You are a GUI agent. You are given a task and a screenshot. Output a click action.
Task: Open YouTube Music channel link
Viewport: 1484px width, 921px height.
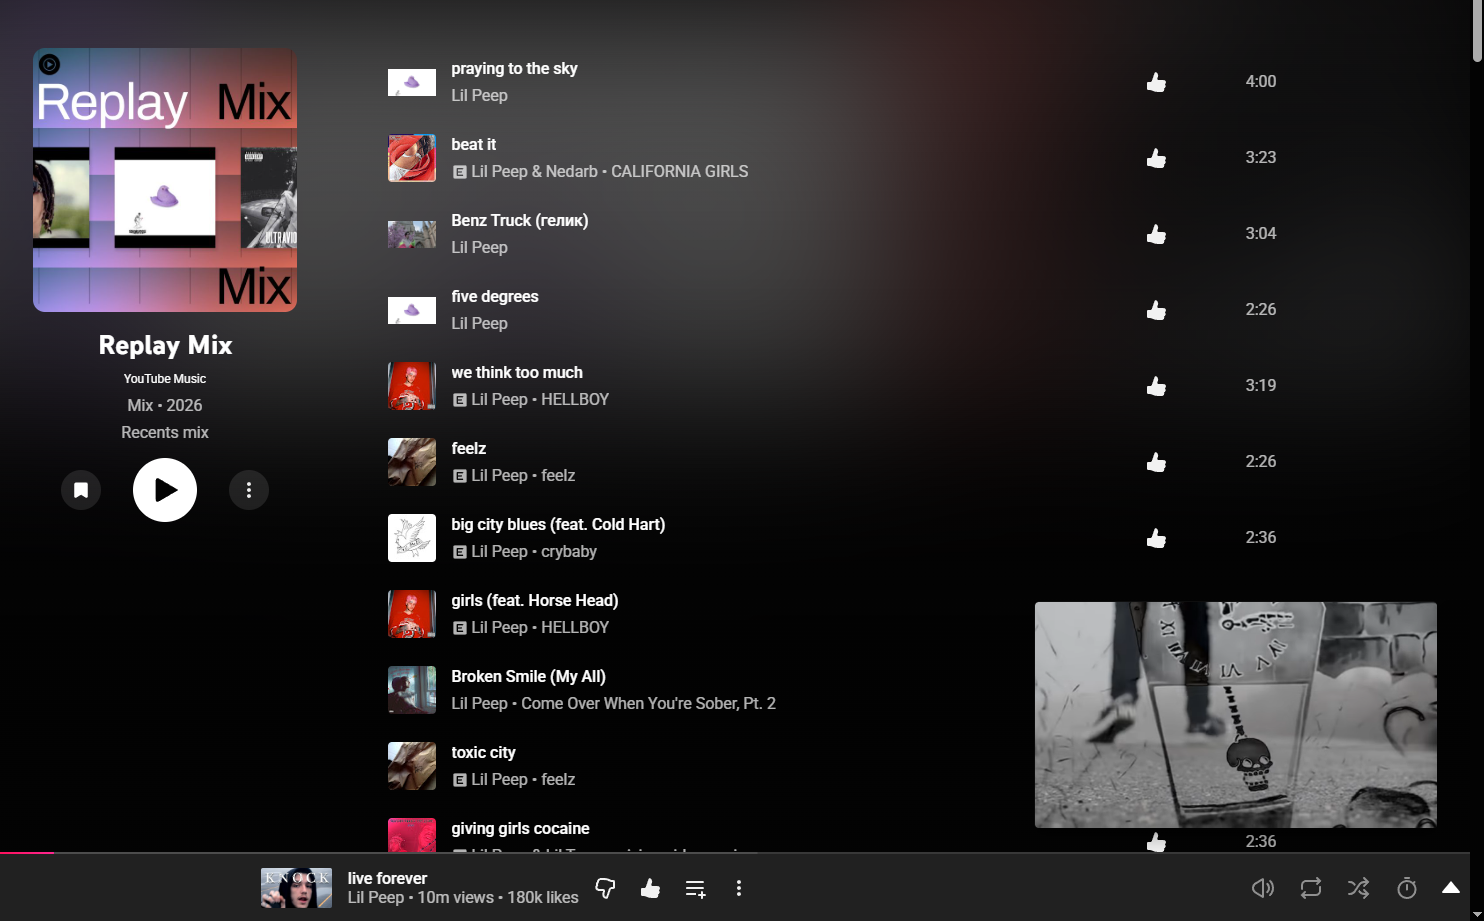165,379
